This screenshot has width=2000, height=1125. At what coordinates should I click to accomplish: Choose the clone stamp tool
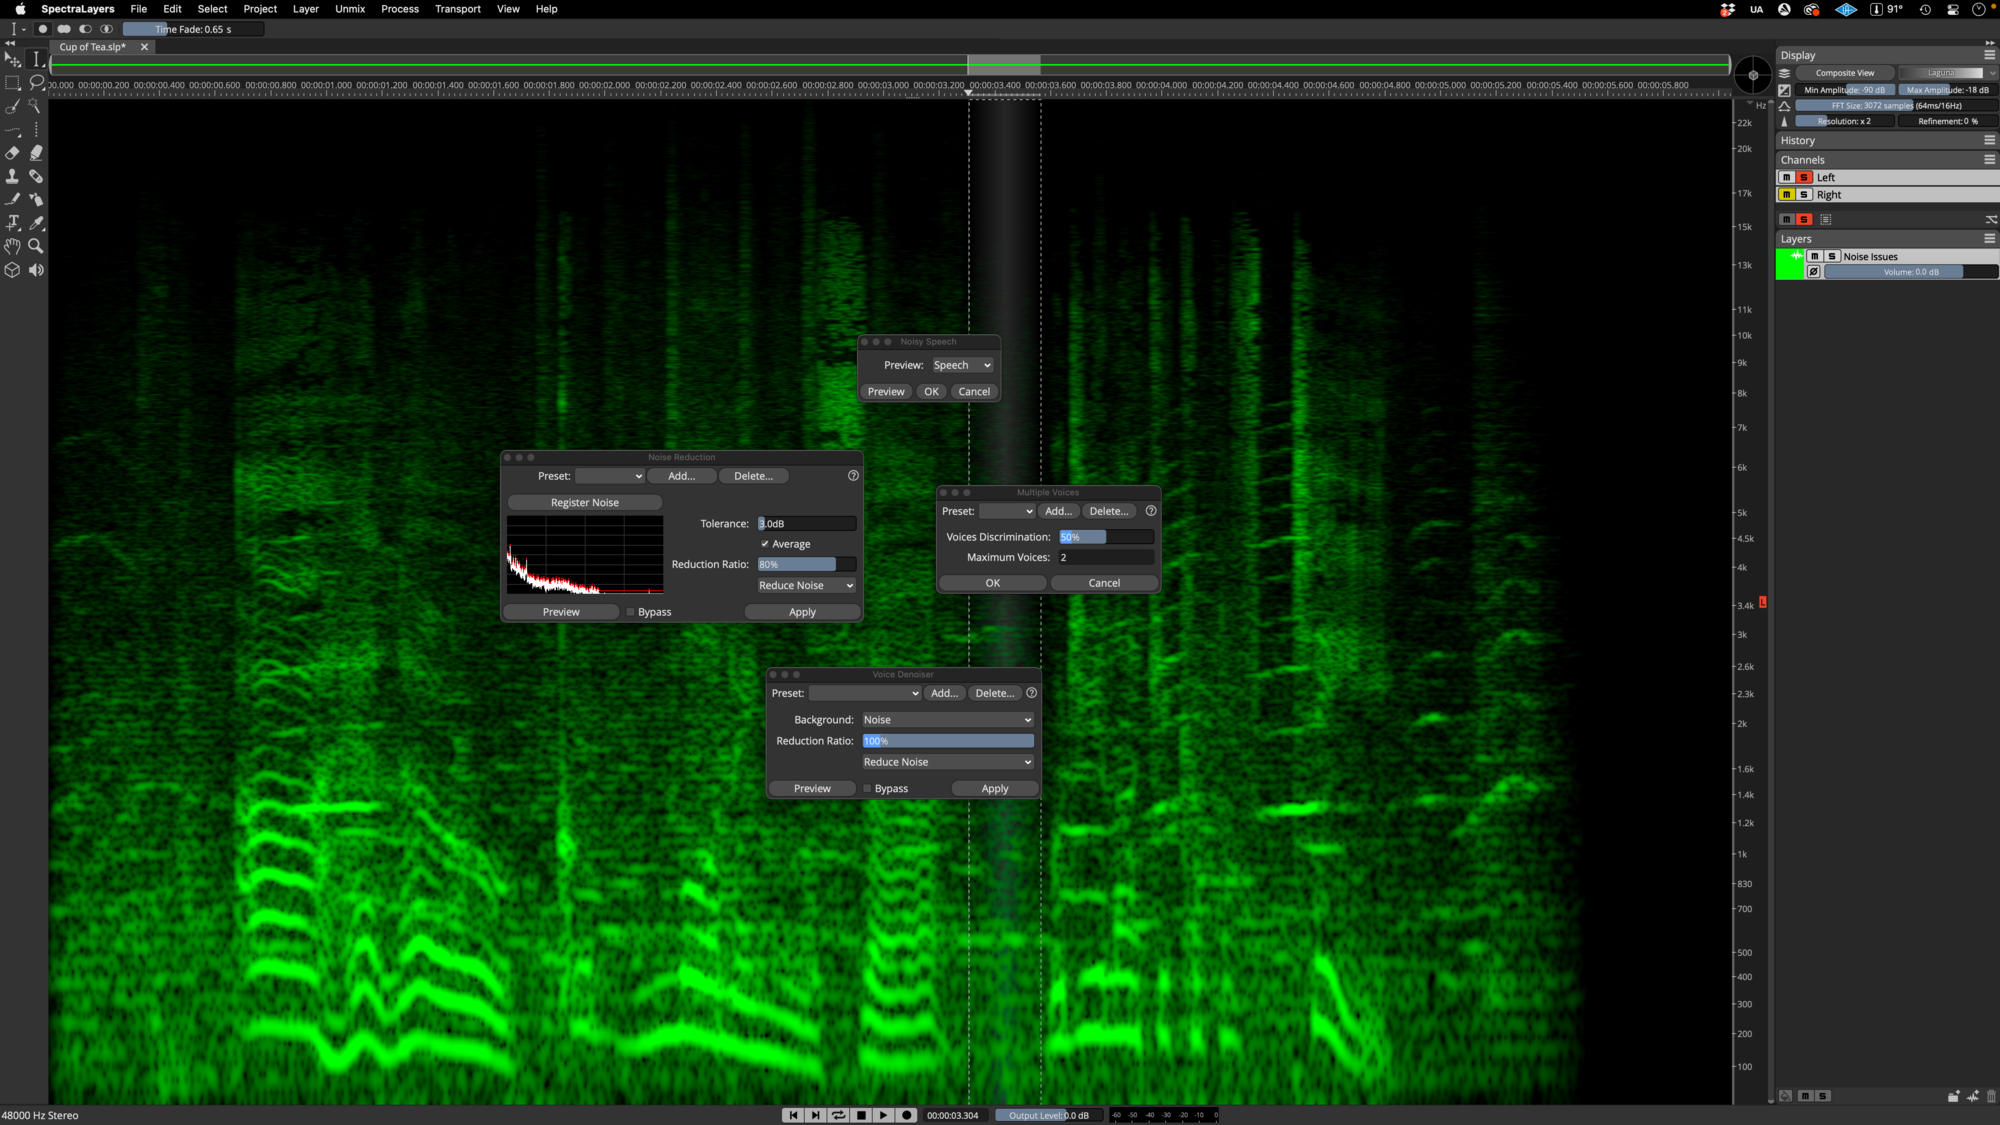click(x=12, y=176)
